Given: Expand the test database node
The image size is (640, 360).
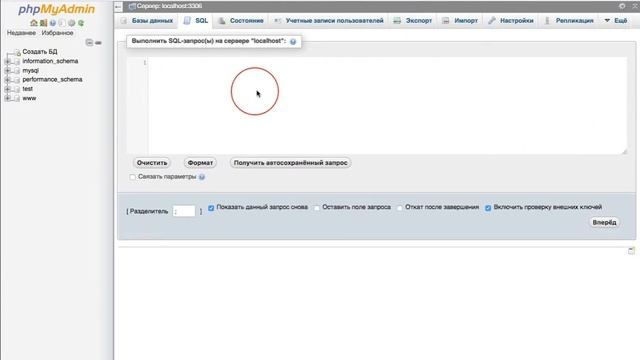Looking at the screenshot, I should 7,89.
